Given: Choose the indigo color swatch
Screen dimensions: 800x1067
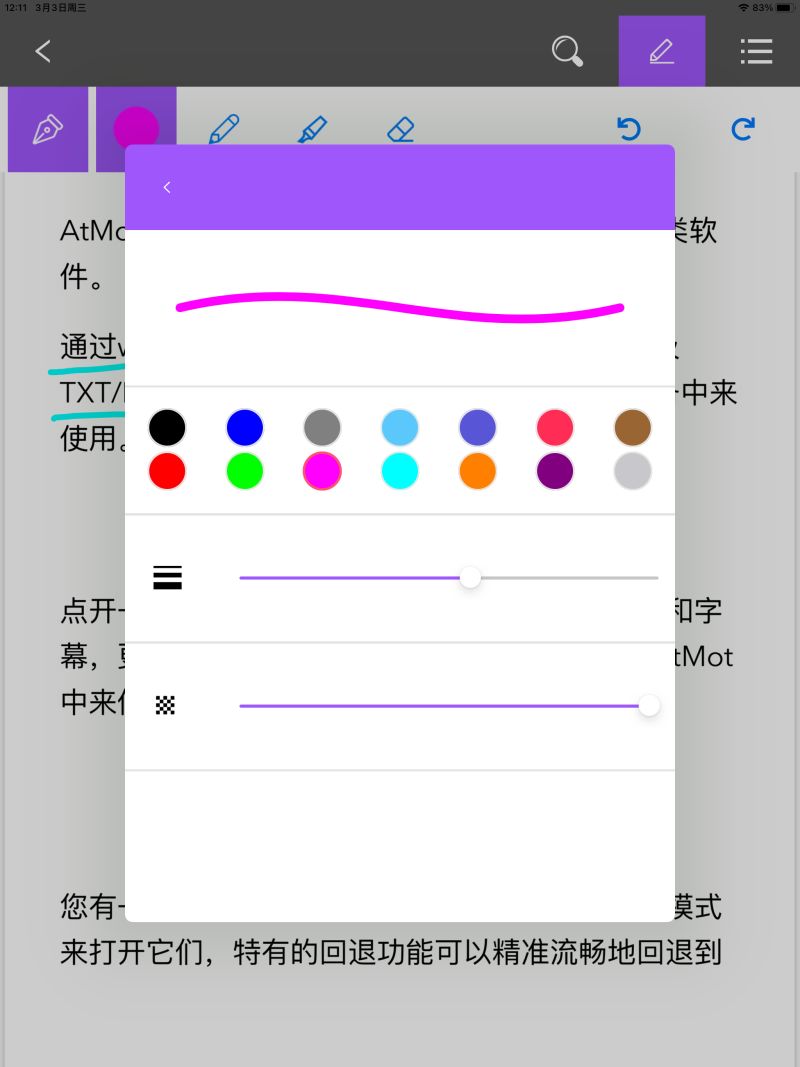Looking at the screenshot, I should [x=478, y=427].
